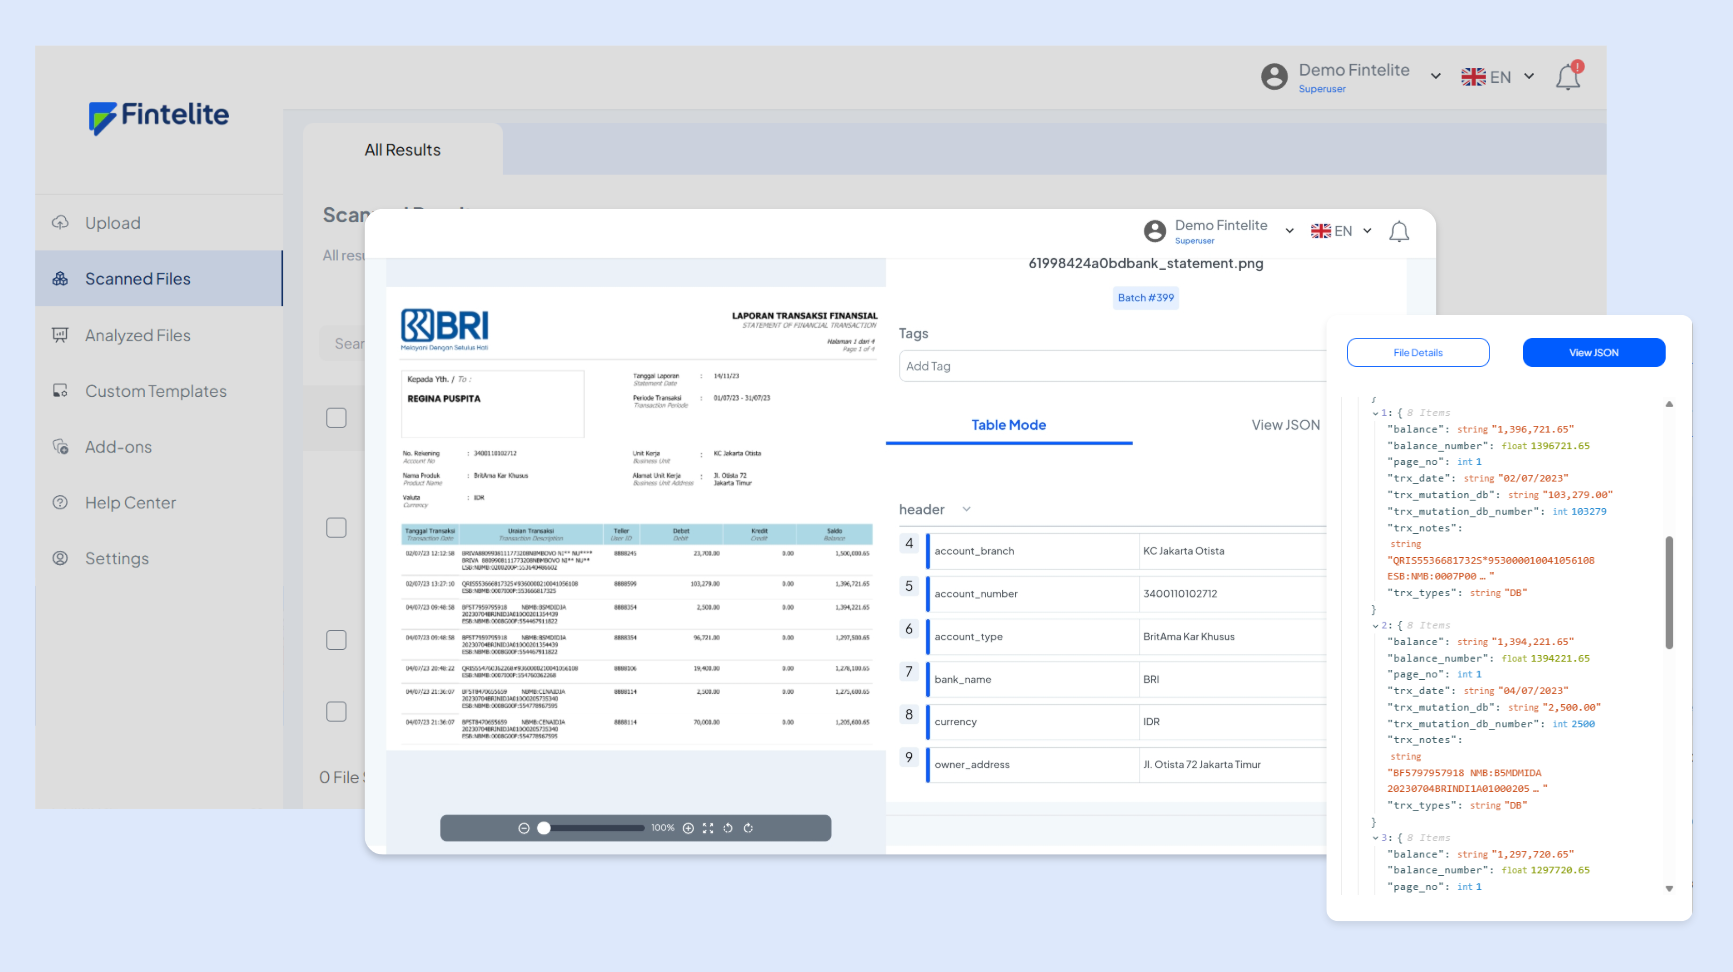Collapse the header section chevron
1733x972 pixels.
coord(966,510)
